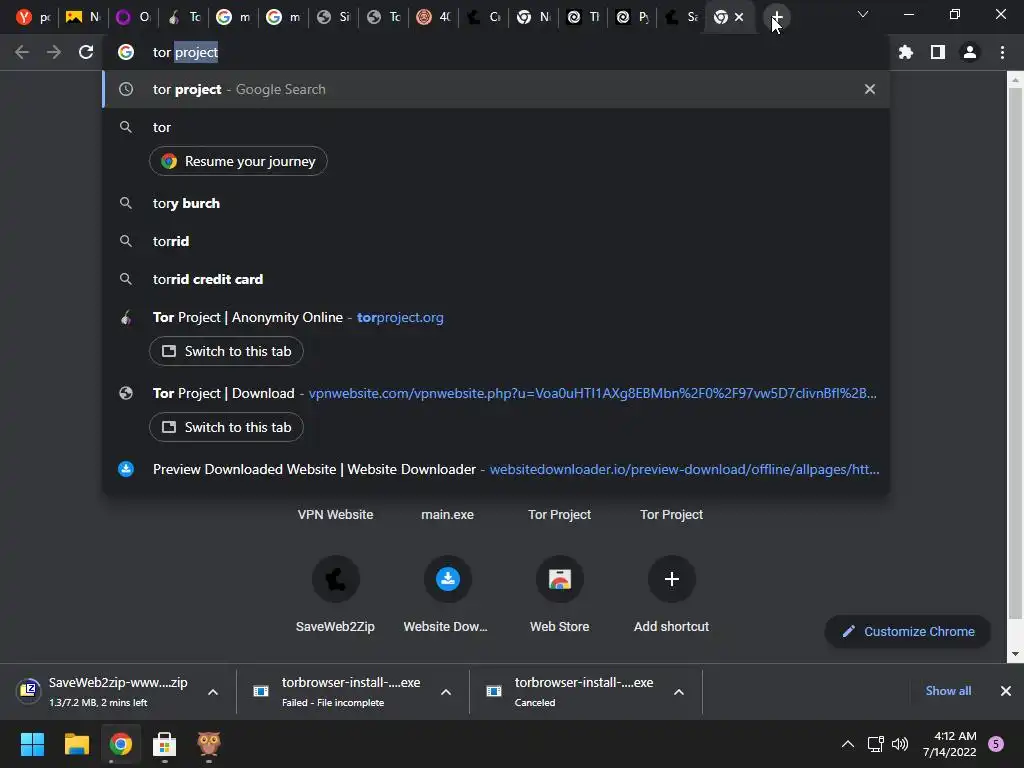
Task: Open the notification badge showing 5
Action: (x=996, y=744)
